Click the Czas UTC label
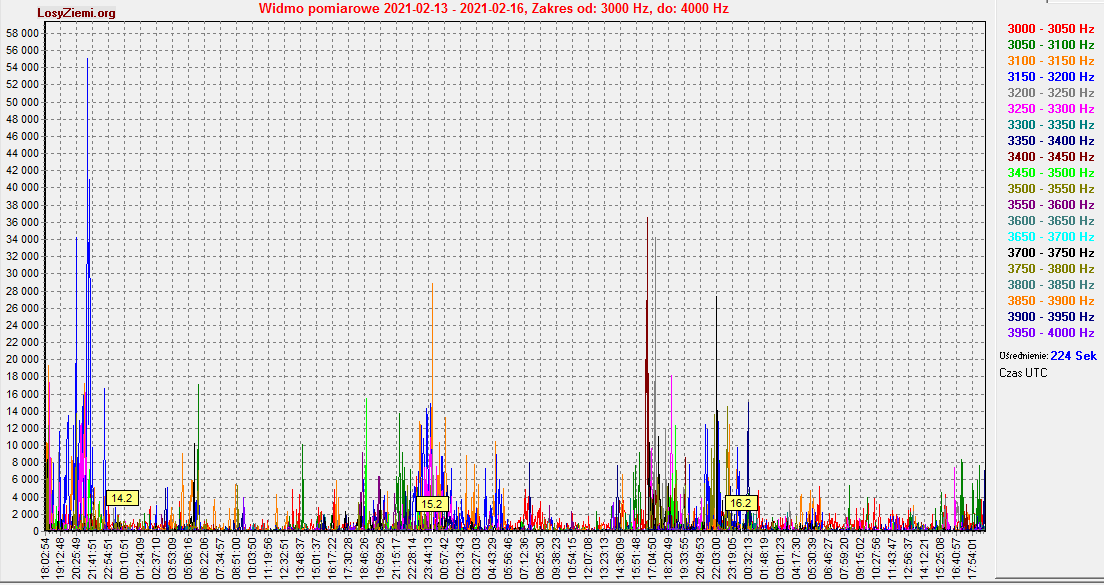This screenshot has width=1104, height=585. (x=1023, y=372)
